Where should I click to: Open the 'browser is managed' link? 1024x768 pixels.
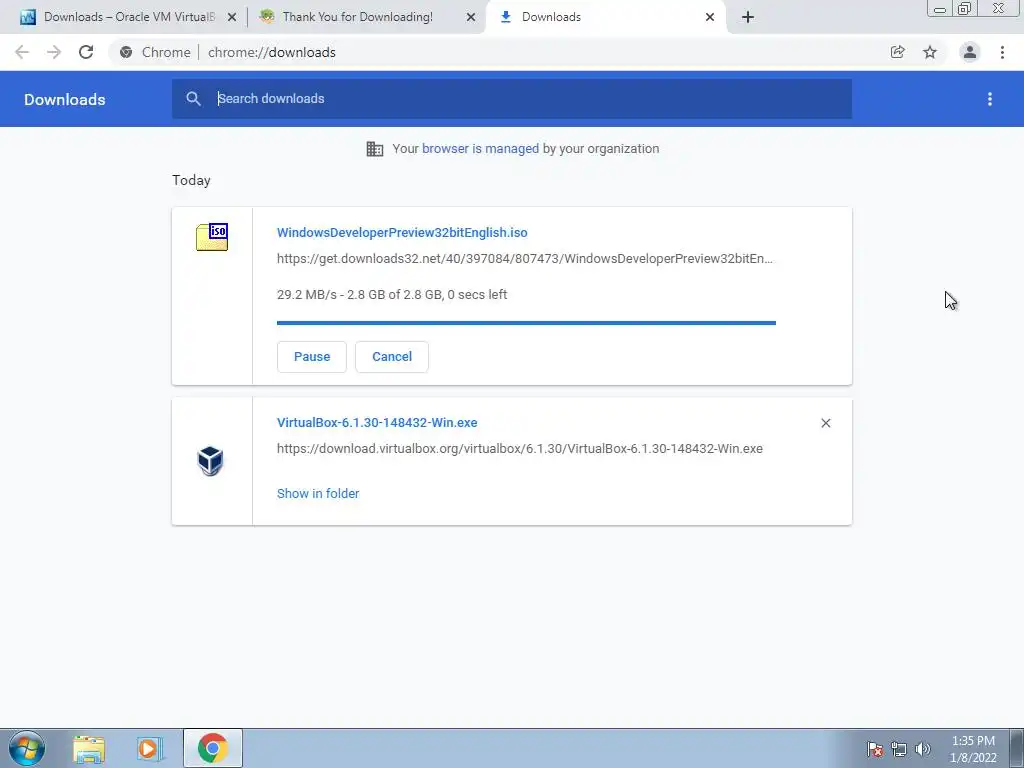[x=481, y=148]
